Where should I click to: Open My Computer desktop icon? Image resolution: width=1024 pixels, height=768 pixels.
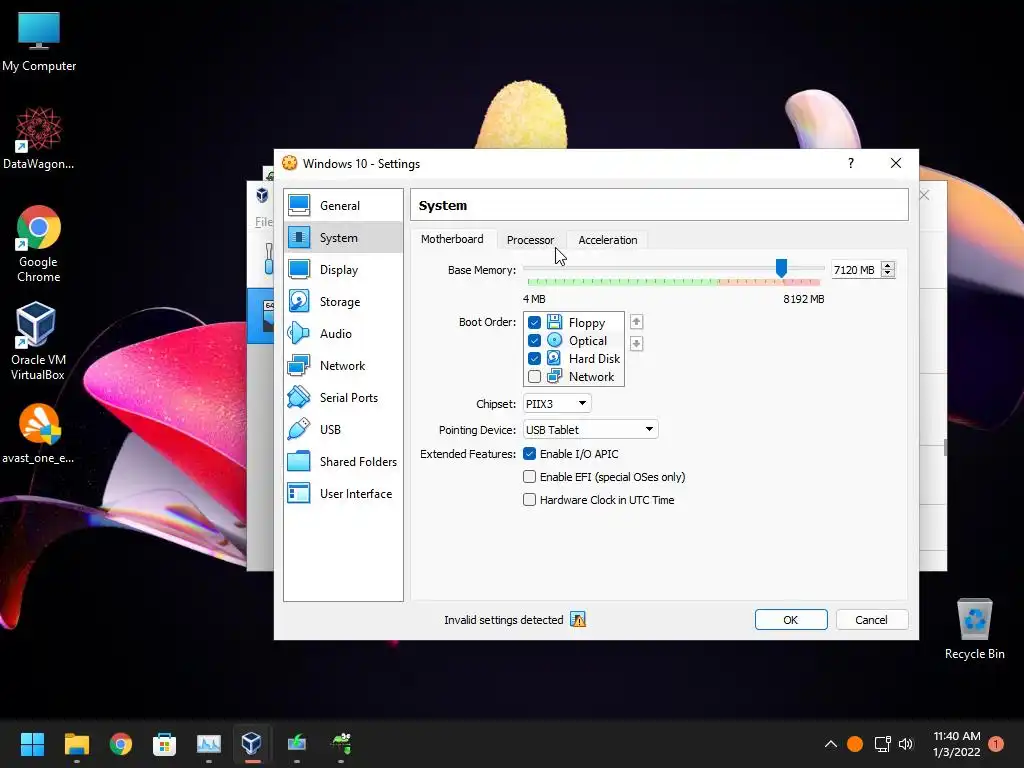pyautogui.click(x=39, y=42)
